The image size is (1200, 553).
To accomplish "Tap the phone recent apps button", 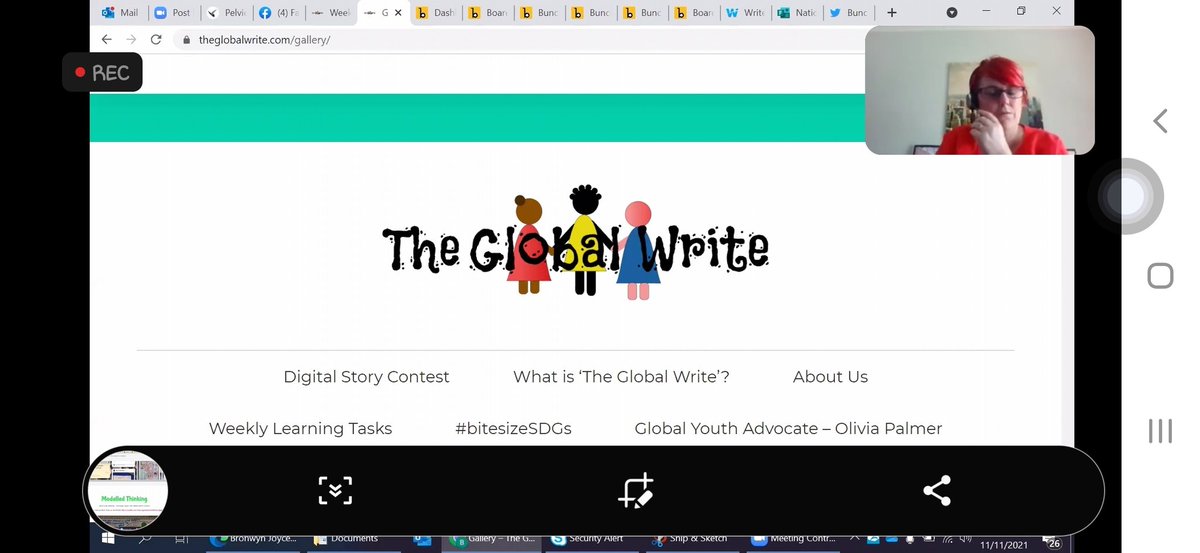I will 1160,431.
